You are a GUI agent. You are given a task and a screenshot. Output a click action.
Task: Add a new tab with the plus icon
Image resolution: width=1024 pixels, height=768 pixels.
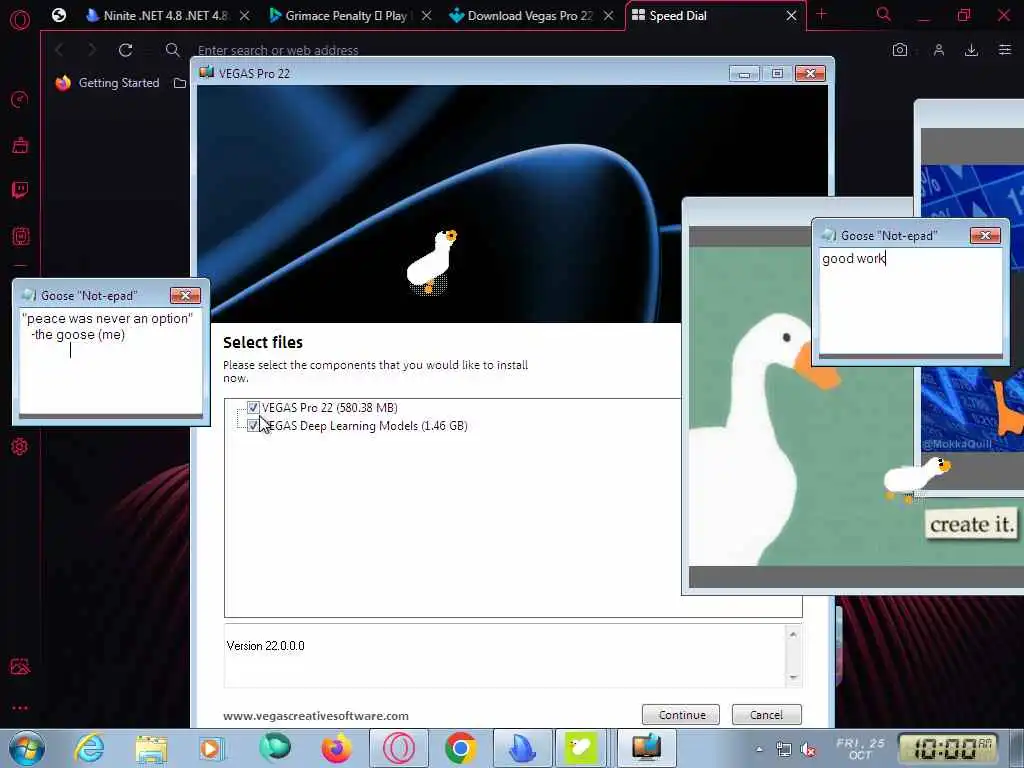point(821,14)
